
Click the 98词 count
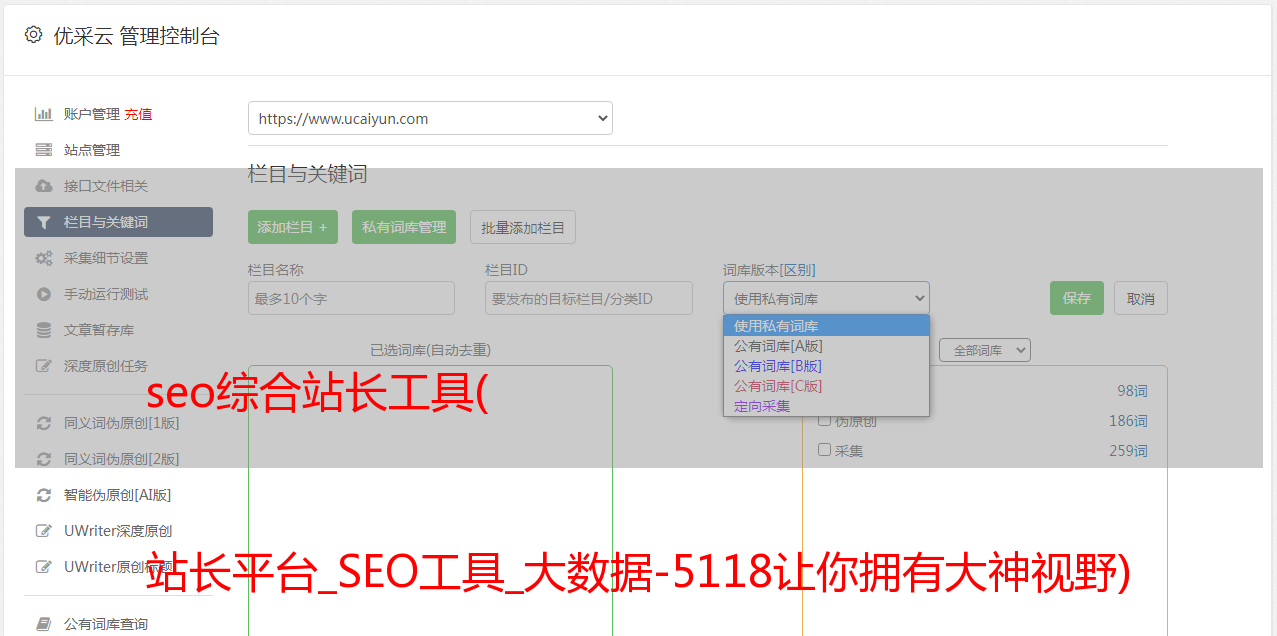tap(1132, 391)
